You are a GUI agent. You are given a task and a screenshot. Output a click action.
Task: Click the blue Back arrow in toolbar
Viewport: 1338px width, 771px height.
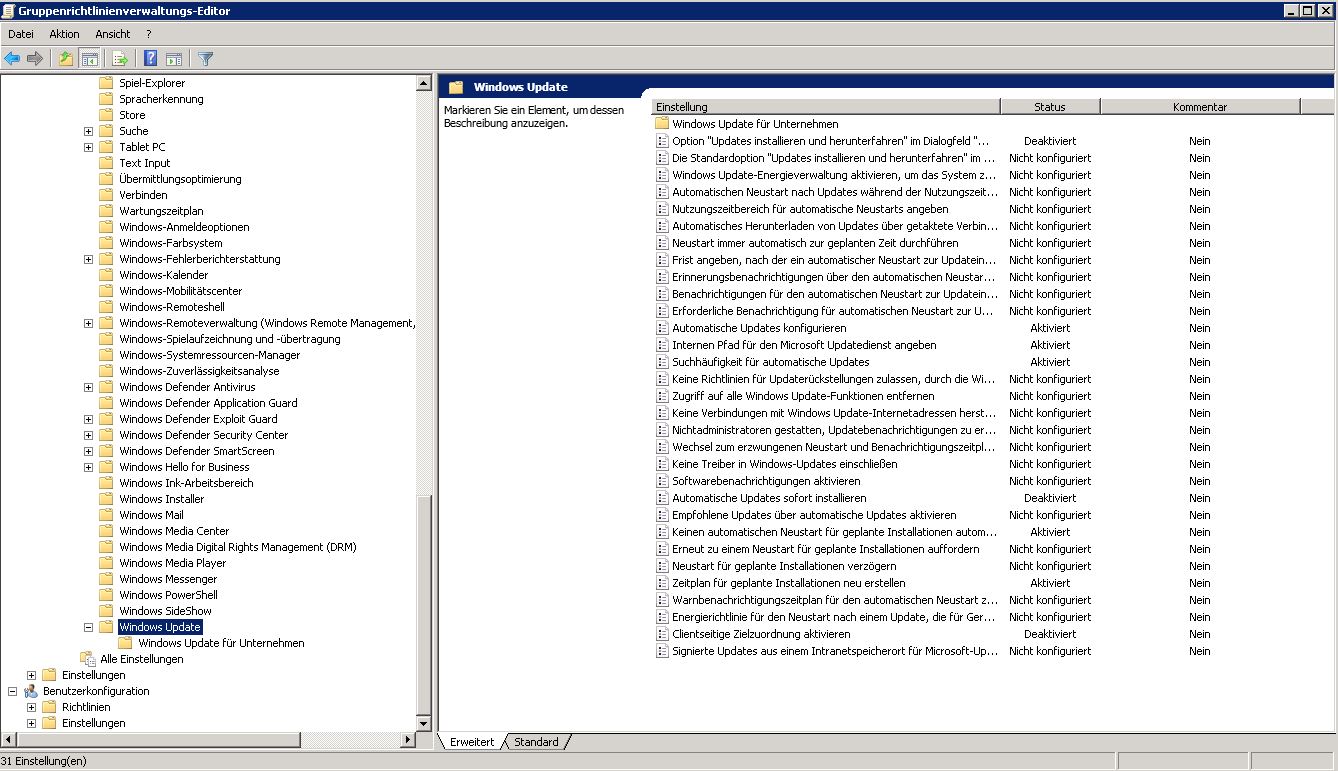coord(12,59)
